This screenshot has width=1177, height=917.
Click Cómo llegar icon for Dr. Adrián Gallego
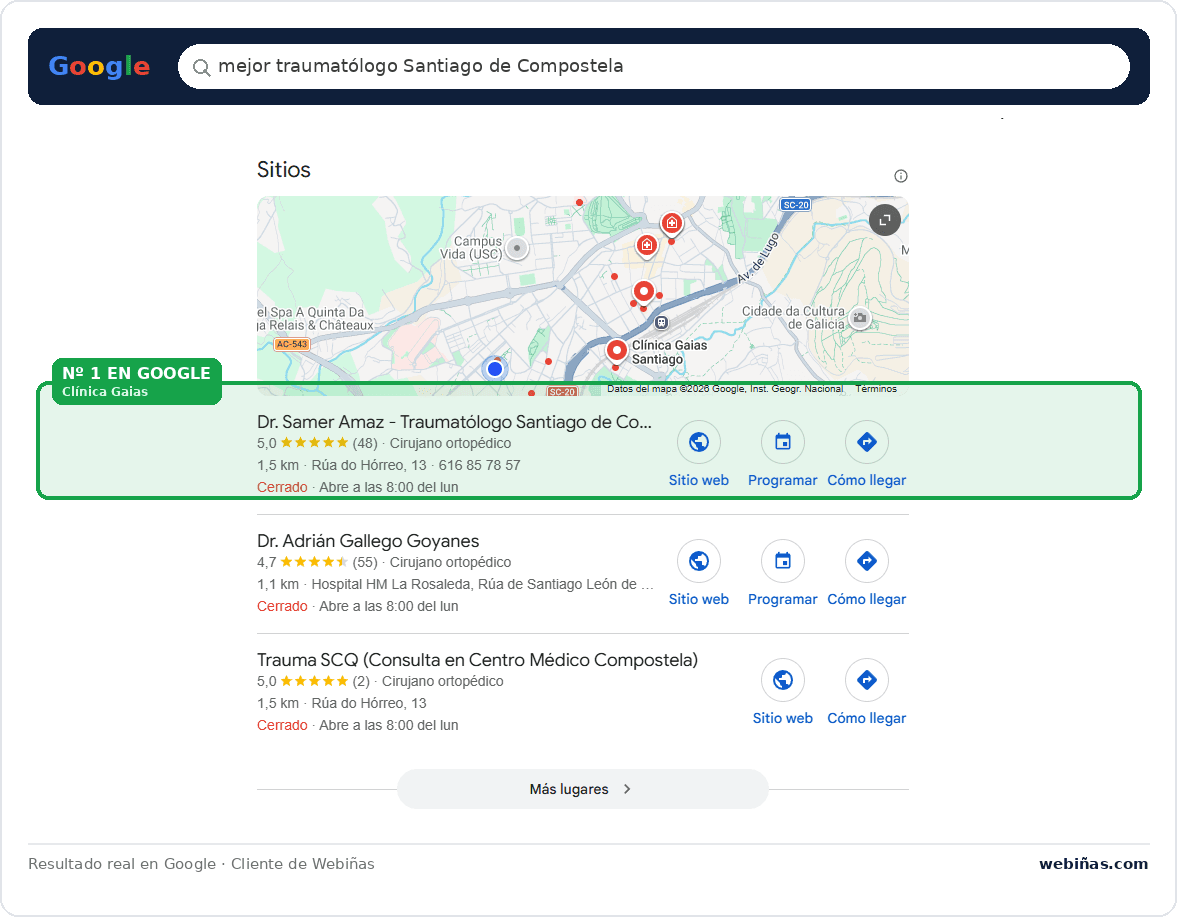[867, 561]
